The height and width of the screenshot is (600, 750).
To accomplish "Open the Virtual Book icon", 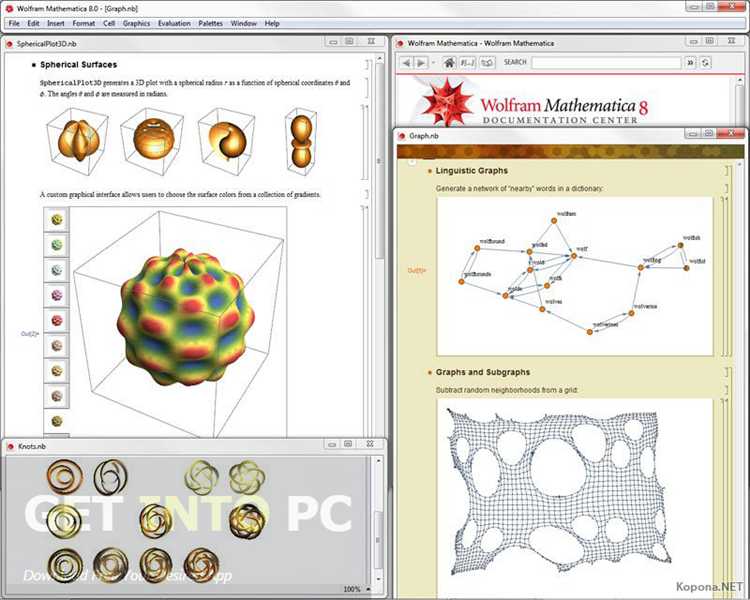I will coord(487,63).
